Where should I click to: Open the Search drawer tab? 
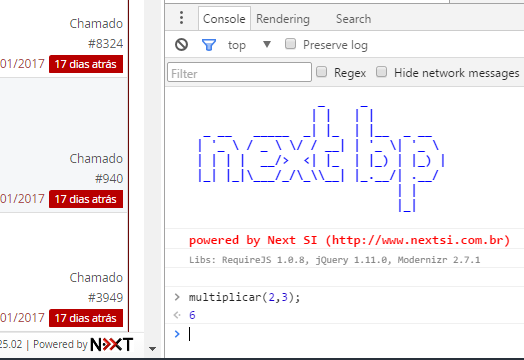tap(353, 19)
